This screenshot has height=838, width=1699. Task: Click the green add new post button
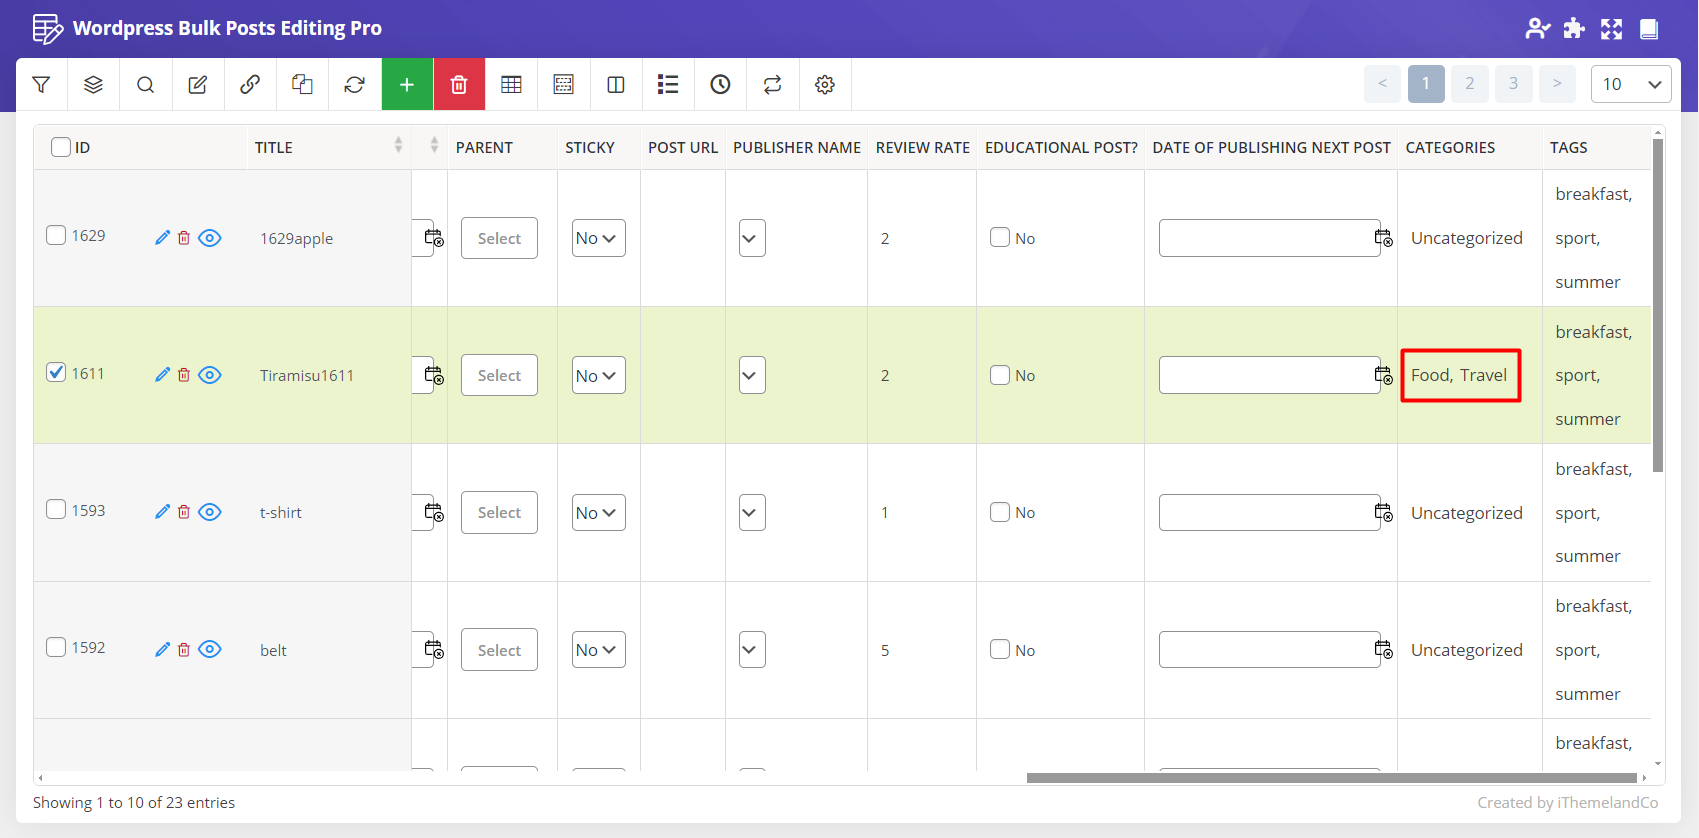point(407,85)
